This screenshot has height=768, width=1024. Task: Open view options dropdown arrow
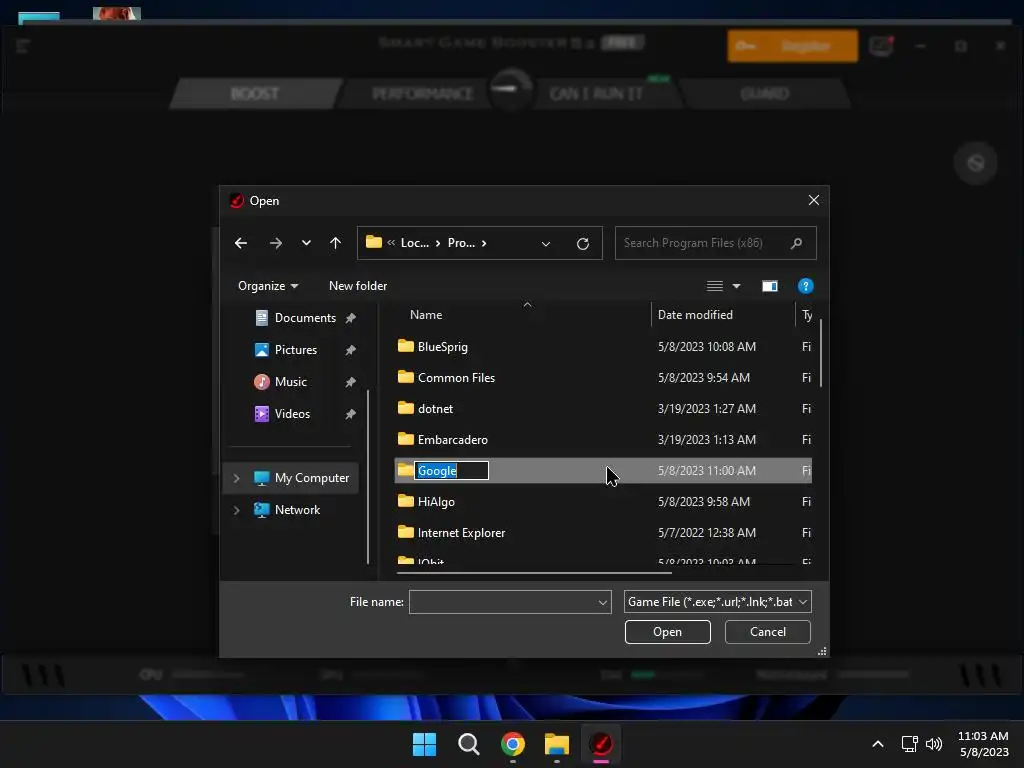coord(736,286)
